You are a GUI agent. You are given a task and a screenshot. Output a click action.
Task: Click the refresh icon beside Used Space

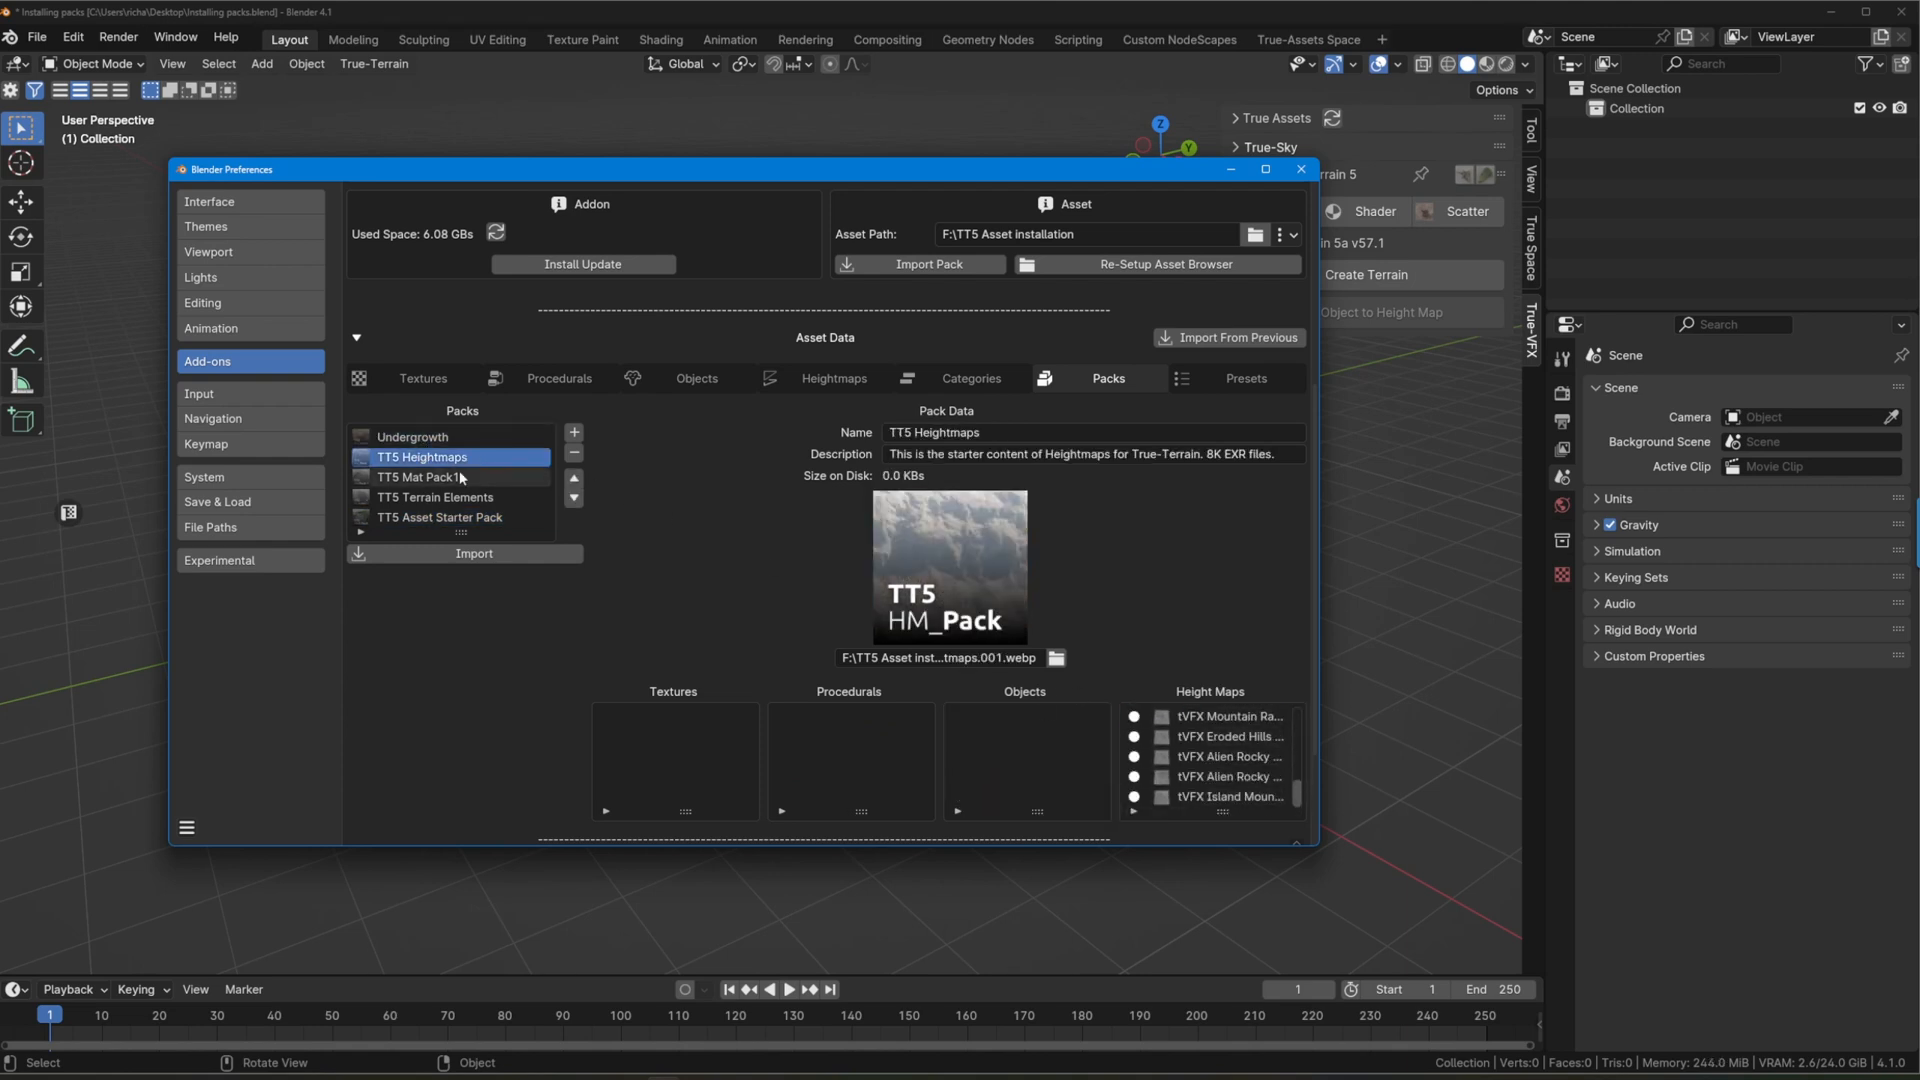coord(496,233)
